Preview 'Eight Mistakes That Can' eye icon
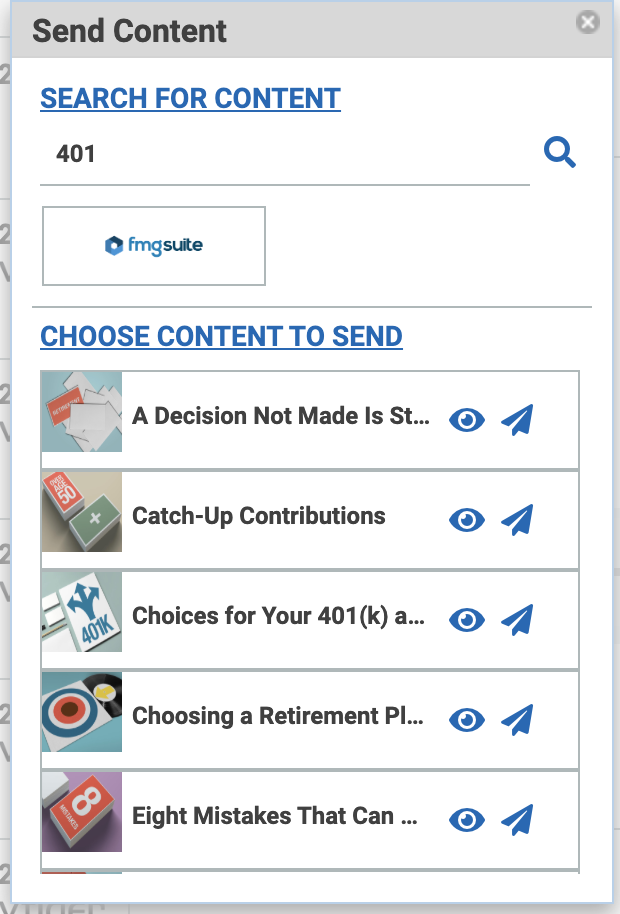Viewport: 620px width, 914px height. click(466, 820)
